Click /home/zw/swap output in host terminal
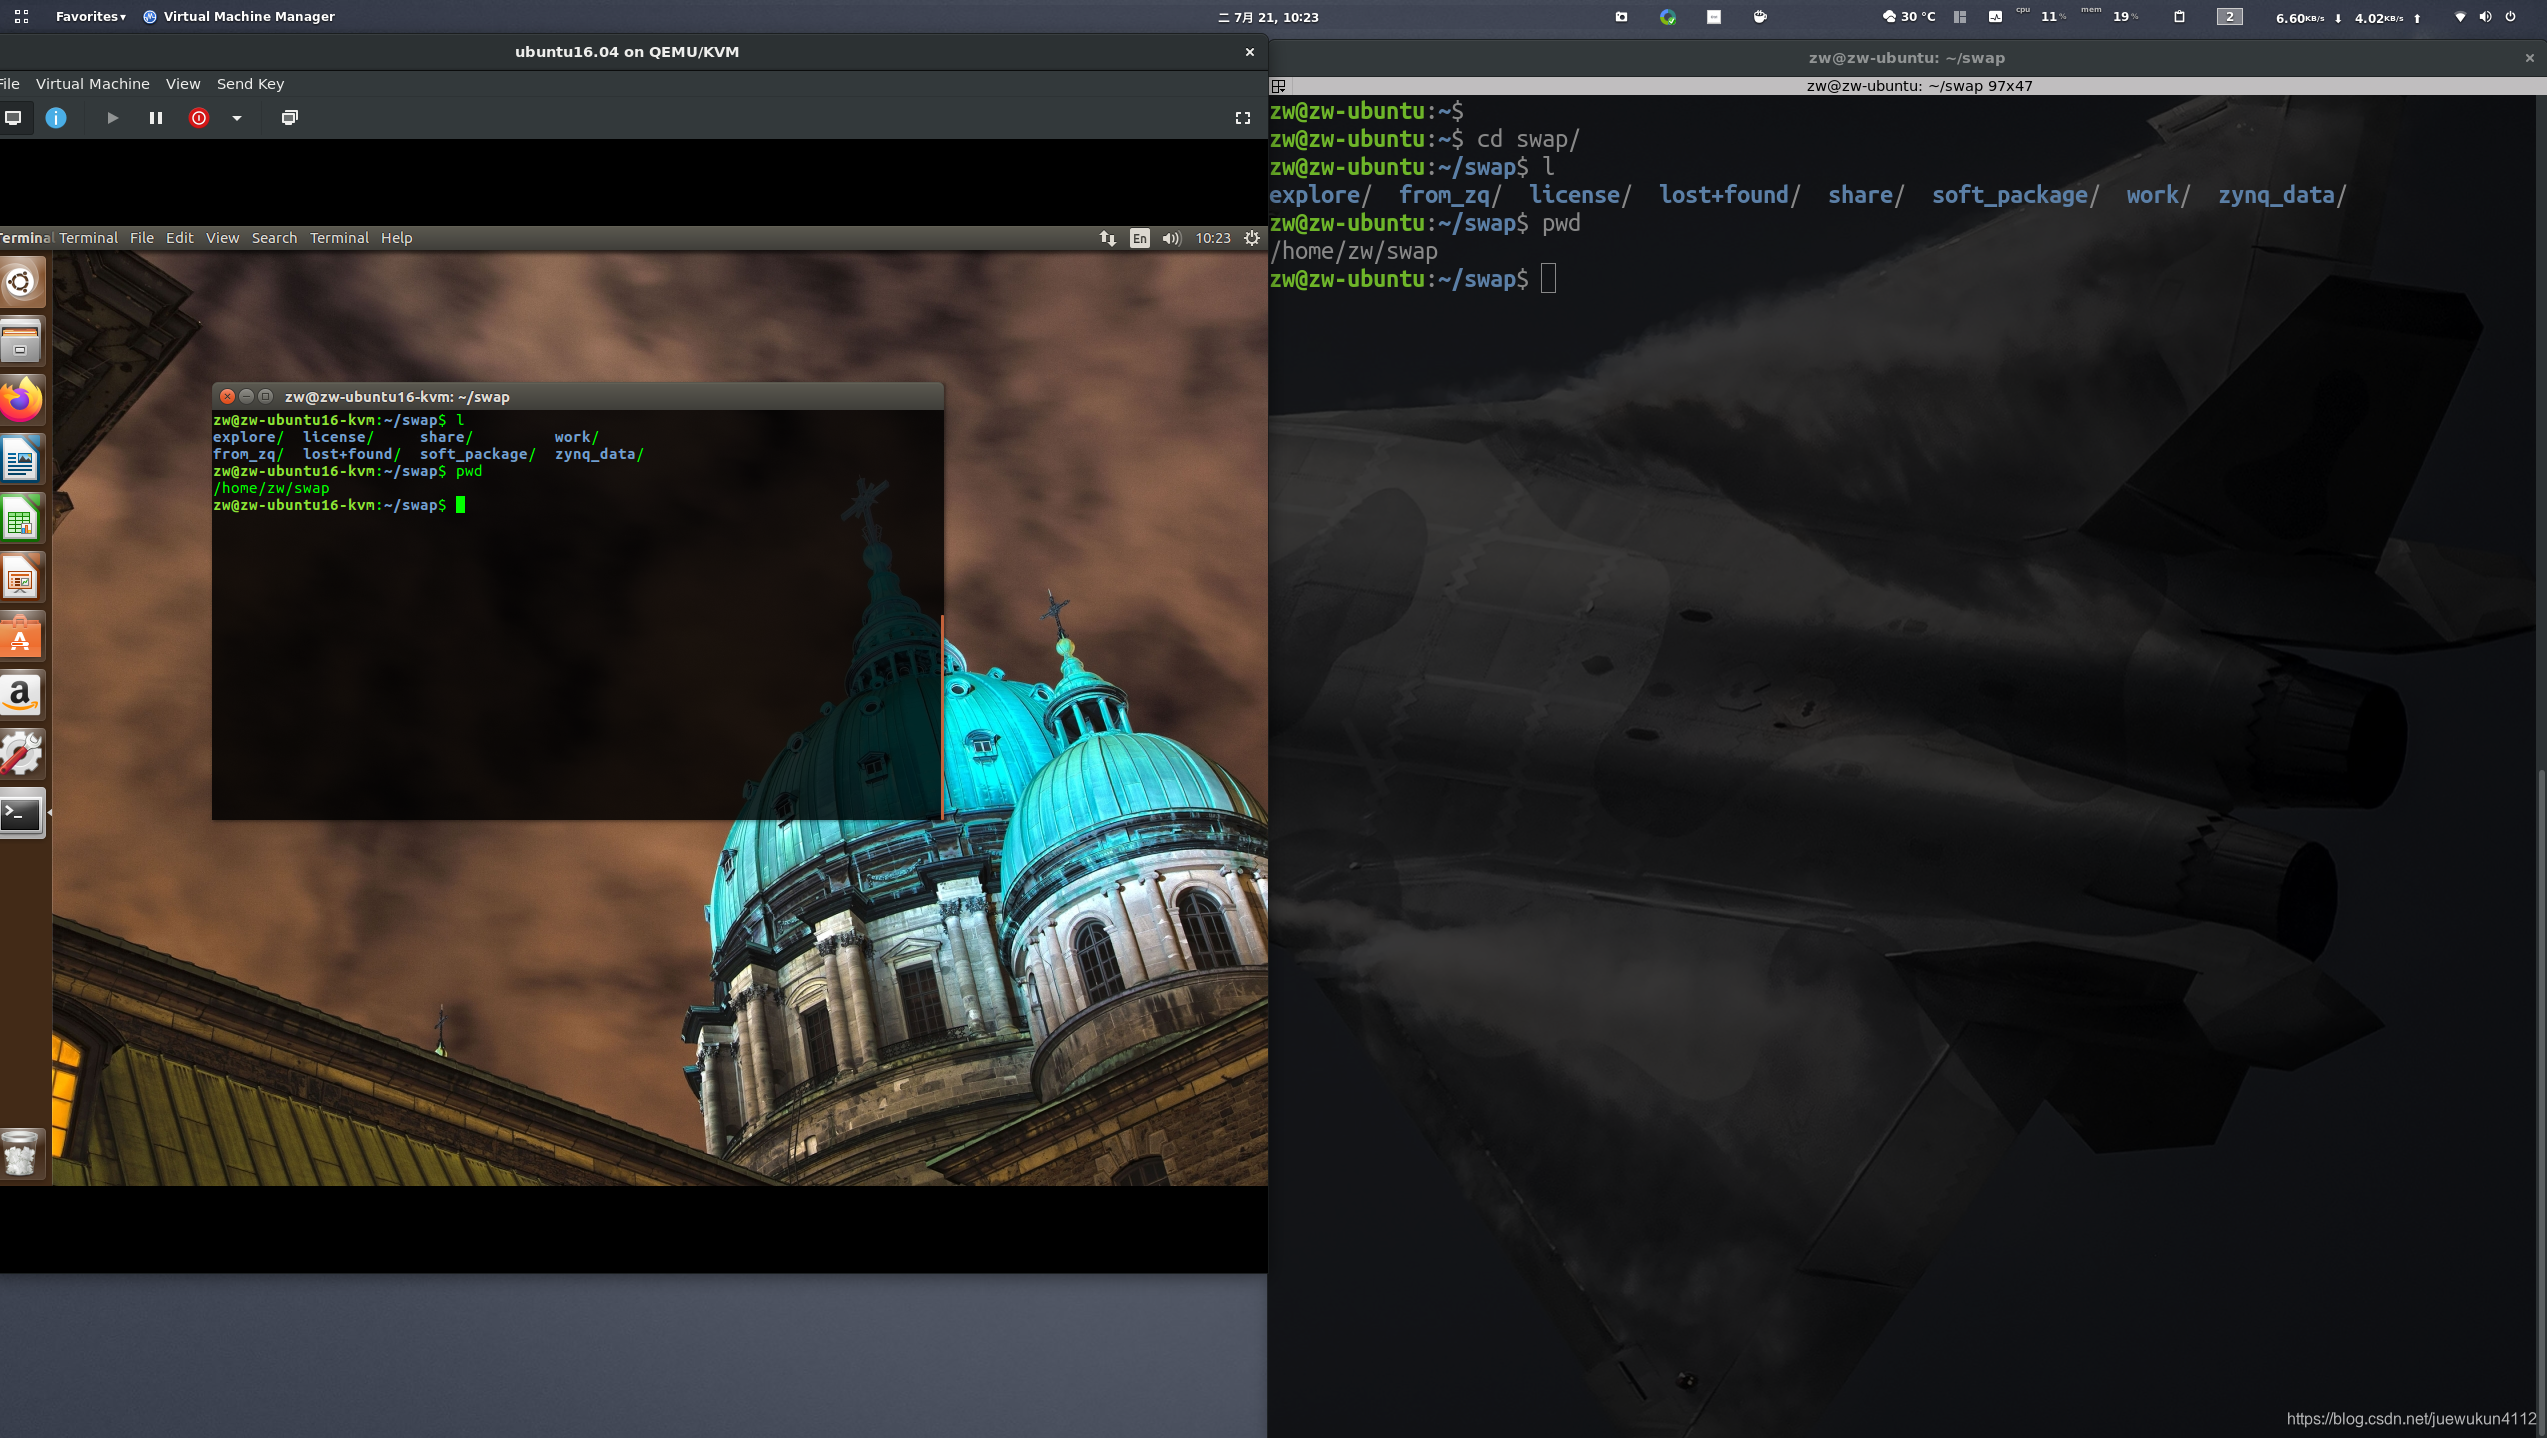2547x1438 pixels. (x=1354, y=251)
